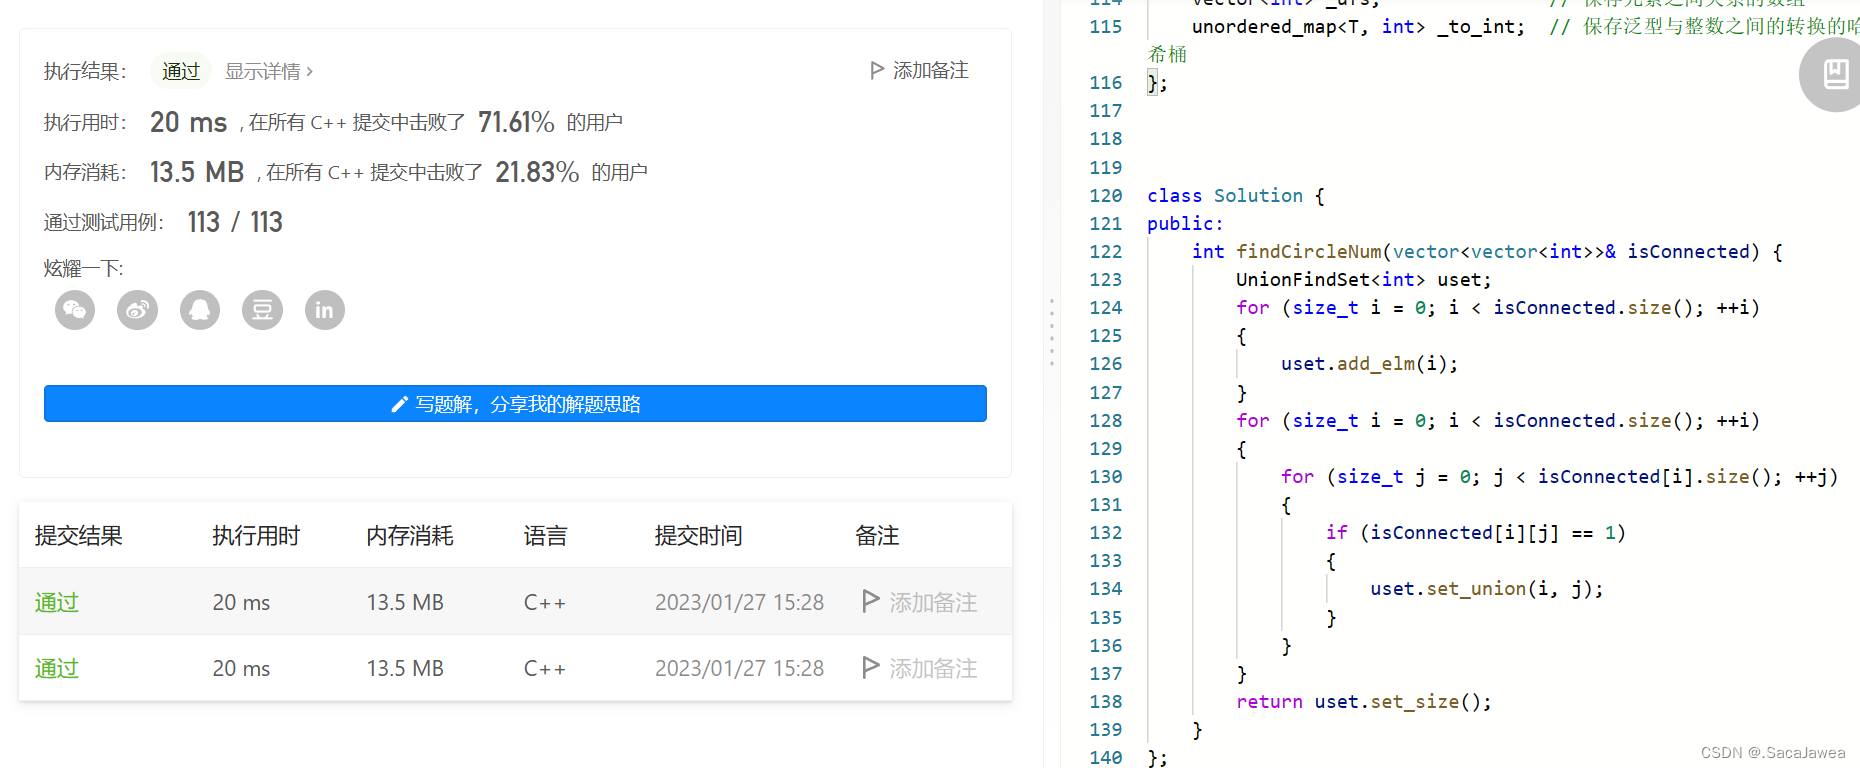Share result via Douban icon

262,310
